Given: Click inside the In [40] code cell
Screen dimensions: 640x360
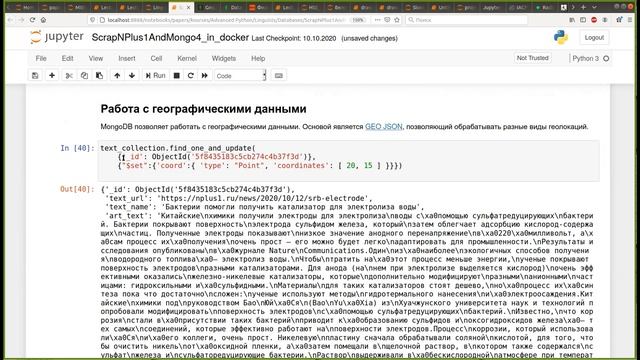Looking at the screenshot, I should 348,160.
